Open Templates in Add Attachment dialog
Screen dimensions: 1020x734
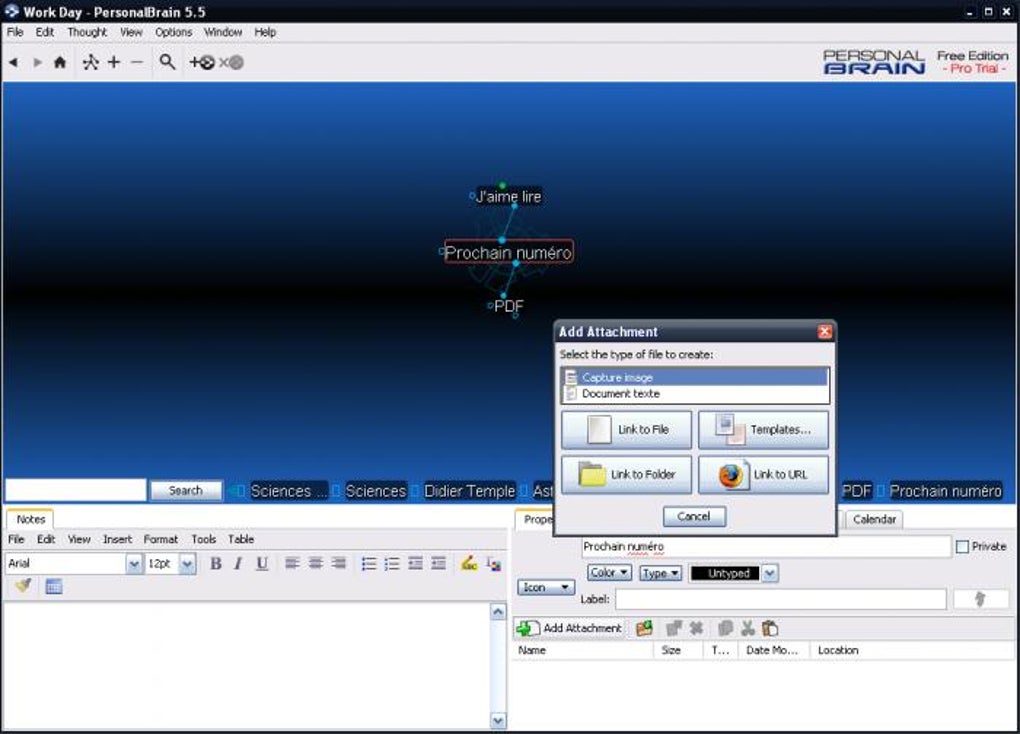tap(763, 430)
